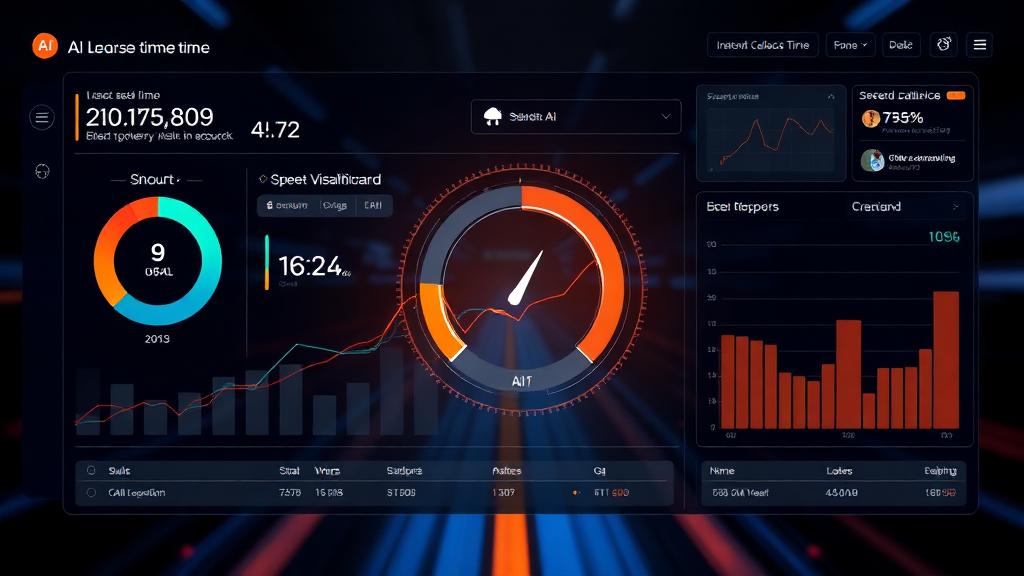The image size is (1024, 576).
Task: Click the Speet Visalficard heading
Action: (x=325, y=179)
